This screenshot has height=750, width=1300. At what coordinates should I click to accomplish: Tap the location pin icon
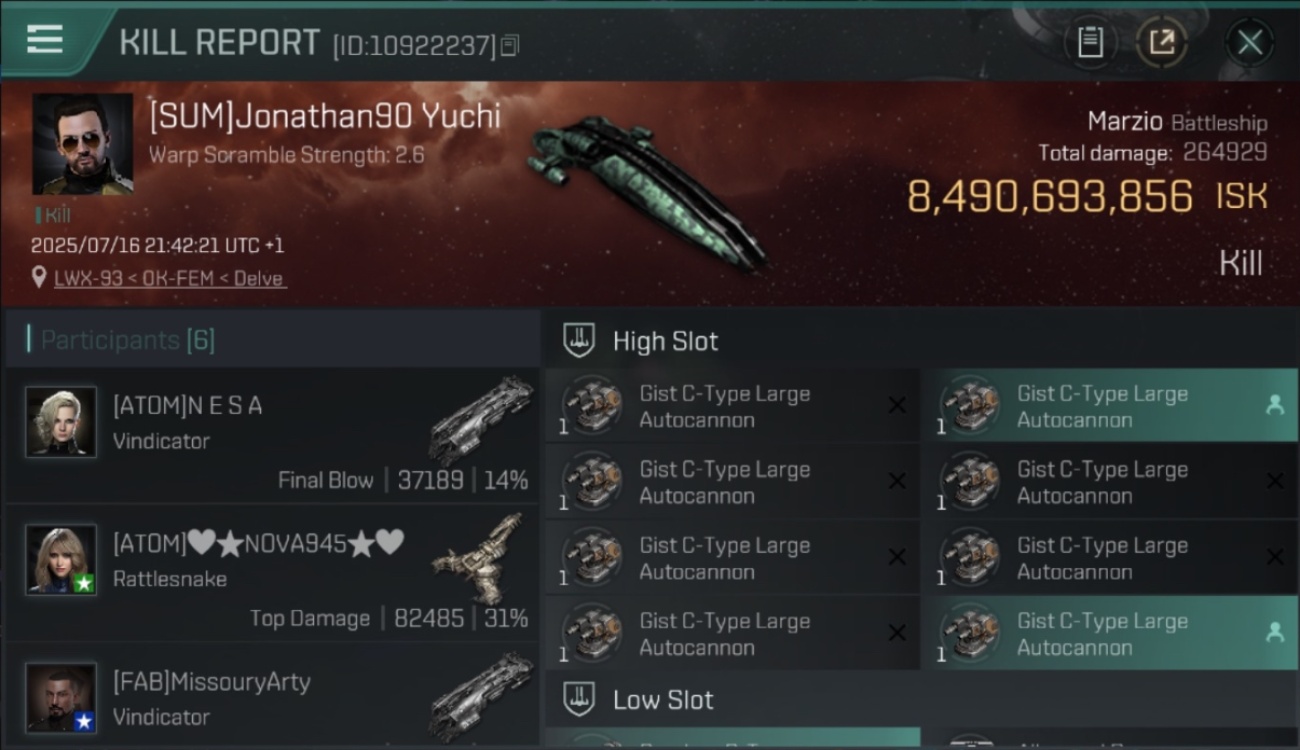(x=39, y=278)
